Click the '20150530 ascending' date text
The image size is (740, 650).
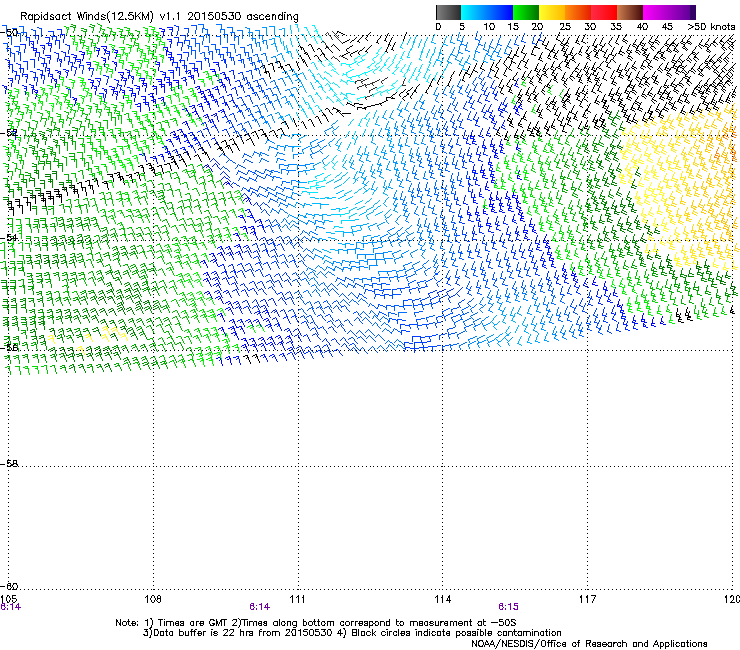[243, 17]
